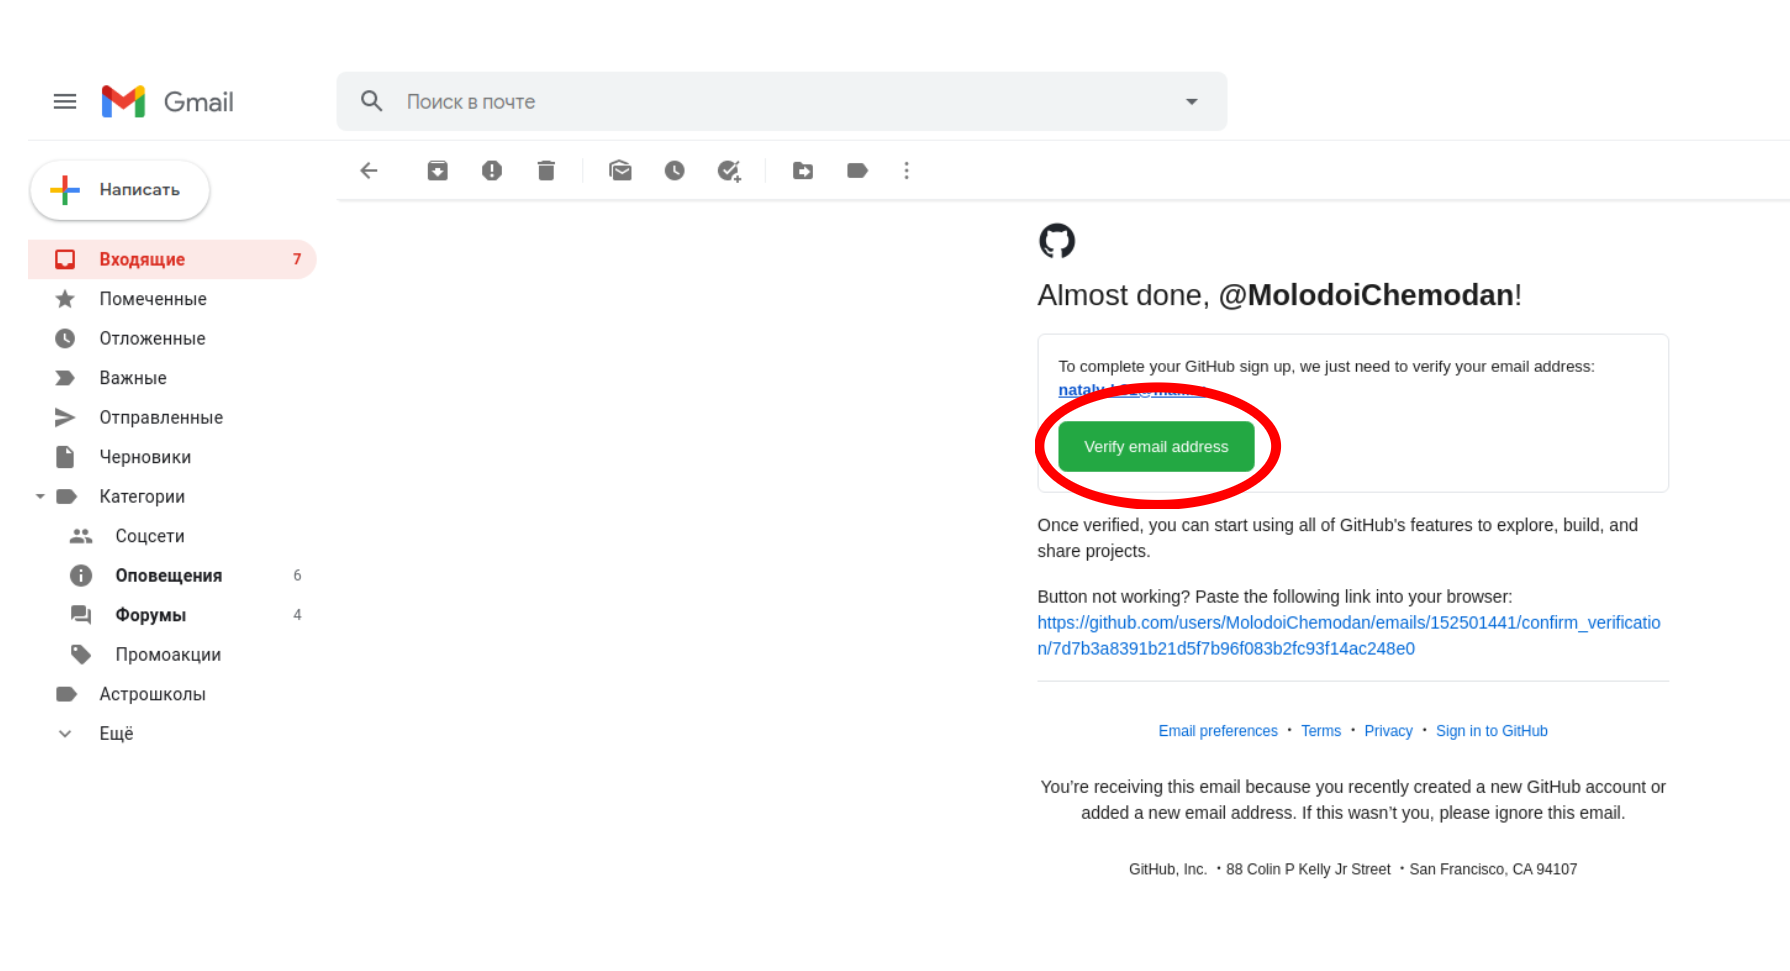Delete email with trash icon
The width and height of the screenshot is (1790, 971).
tap(546, 171)
